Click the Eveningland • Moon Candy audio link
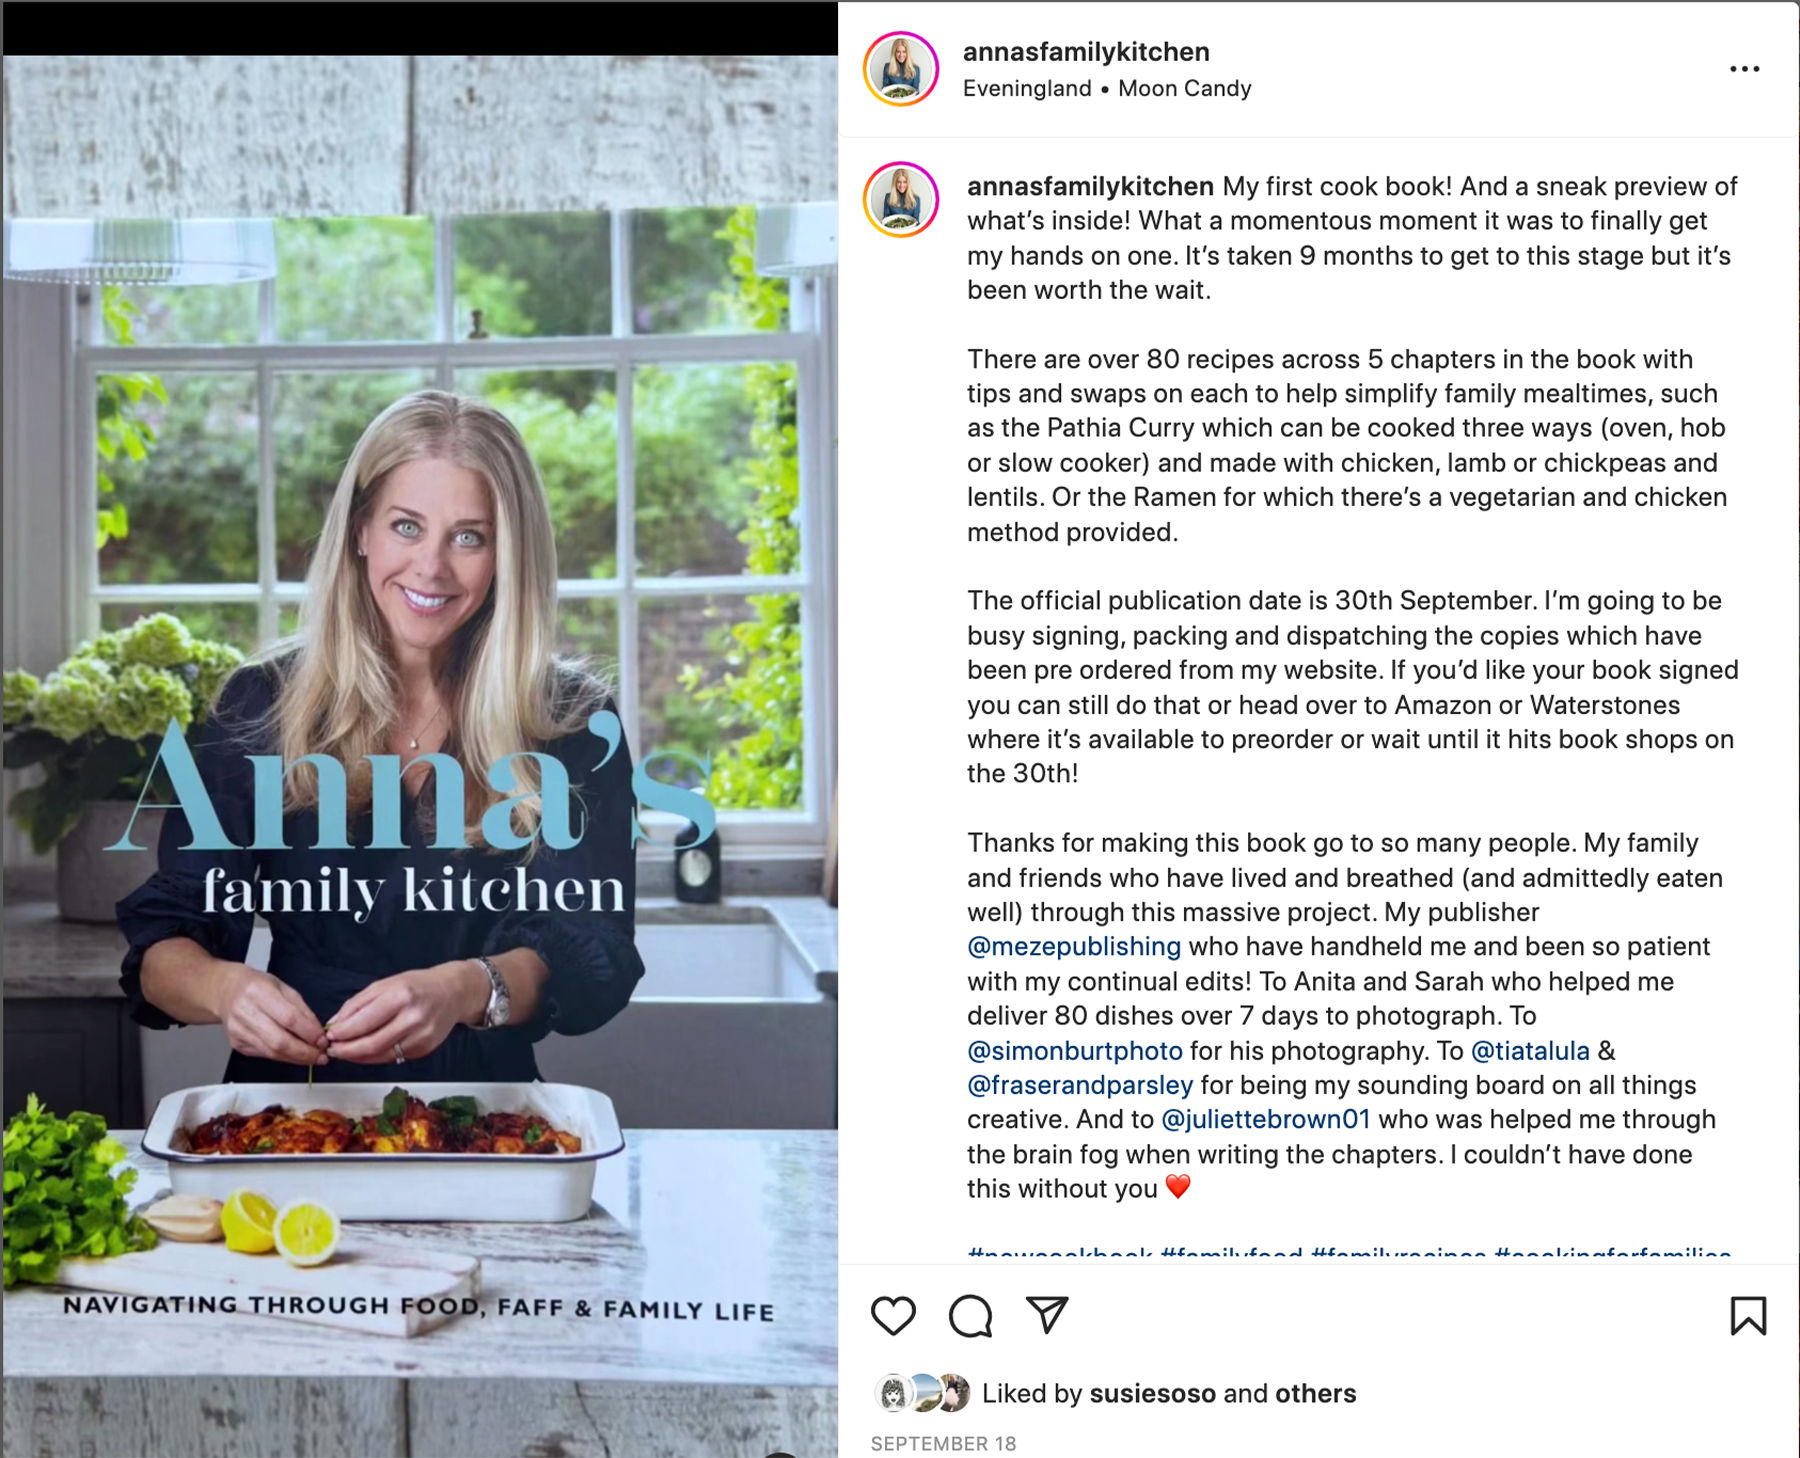The height and width of the screenshot is (1458, 1800). click(1107, 88)
